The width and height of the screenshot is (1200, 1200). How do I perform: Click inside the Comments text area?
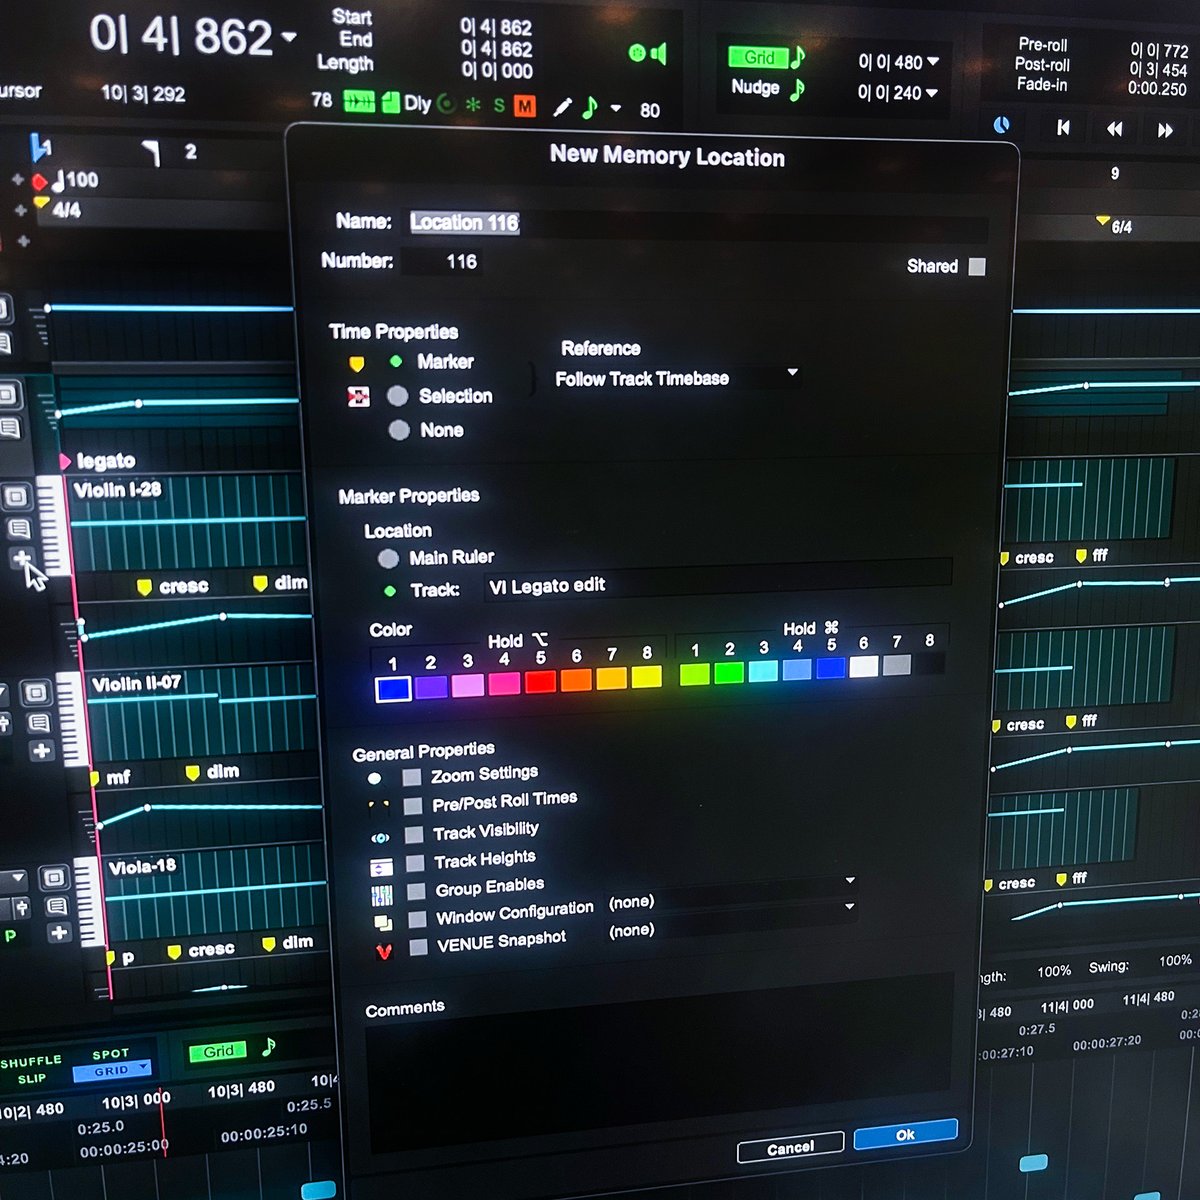coord(658,1060)
